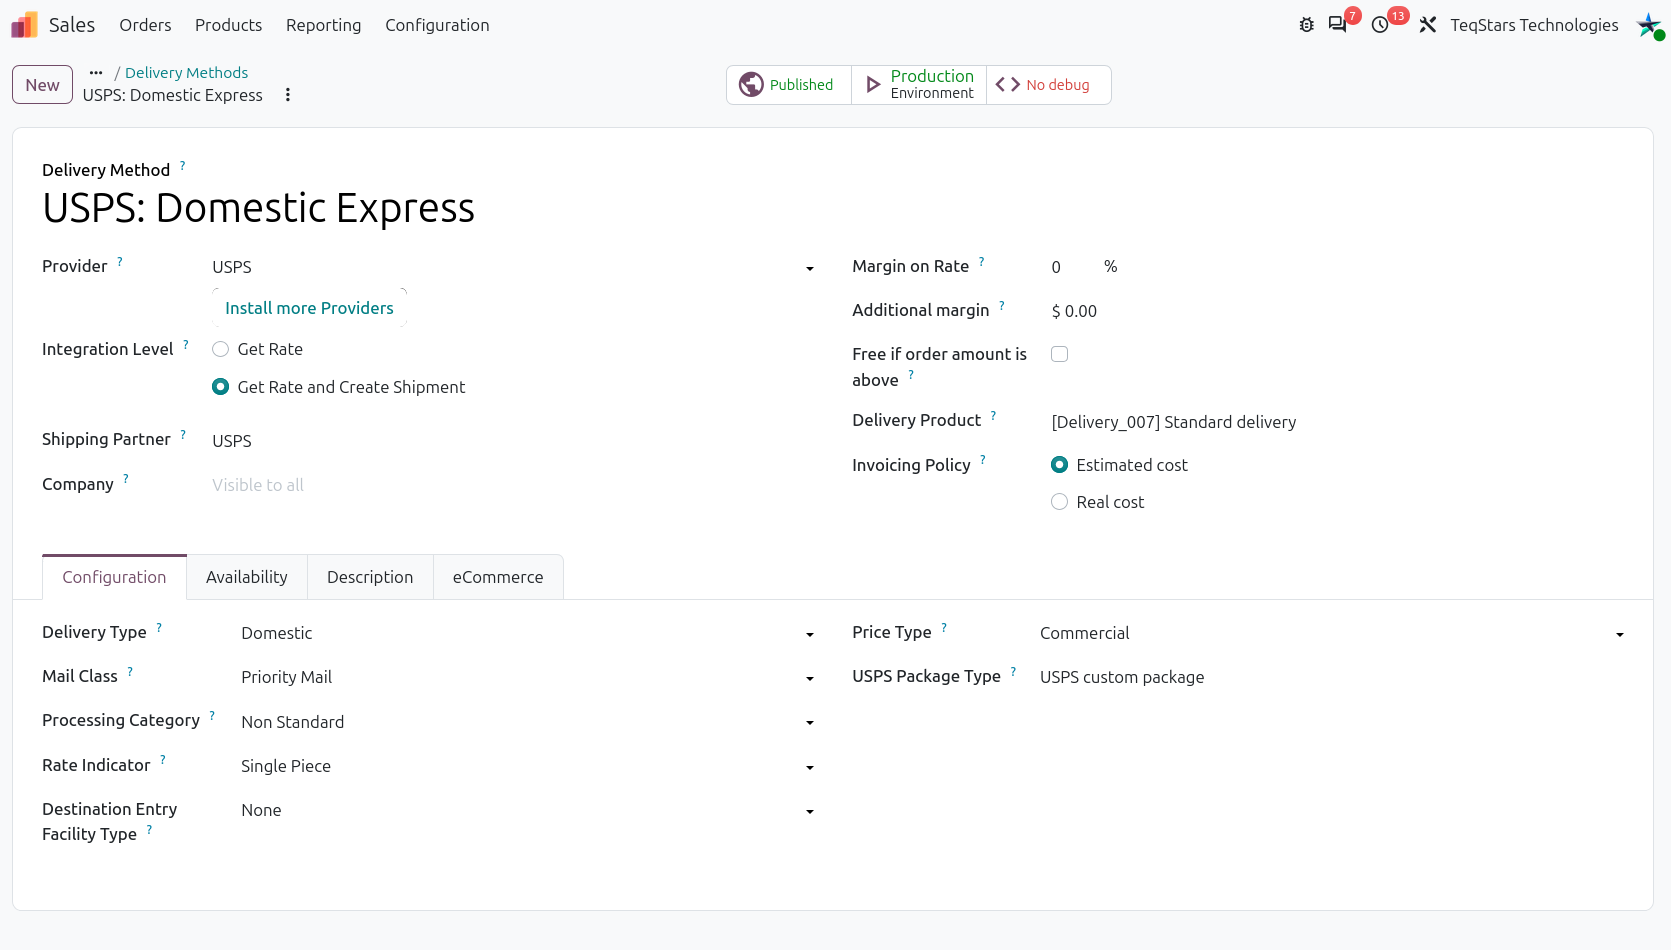
Task: Open the Provider dropdown
Action: pyautogui.click(x=514, y=267)
